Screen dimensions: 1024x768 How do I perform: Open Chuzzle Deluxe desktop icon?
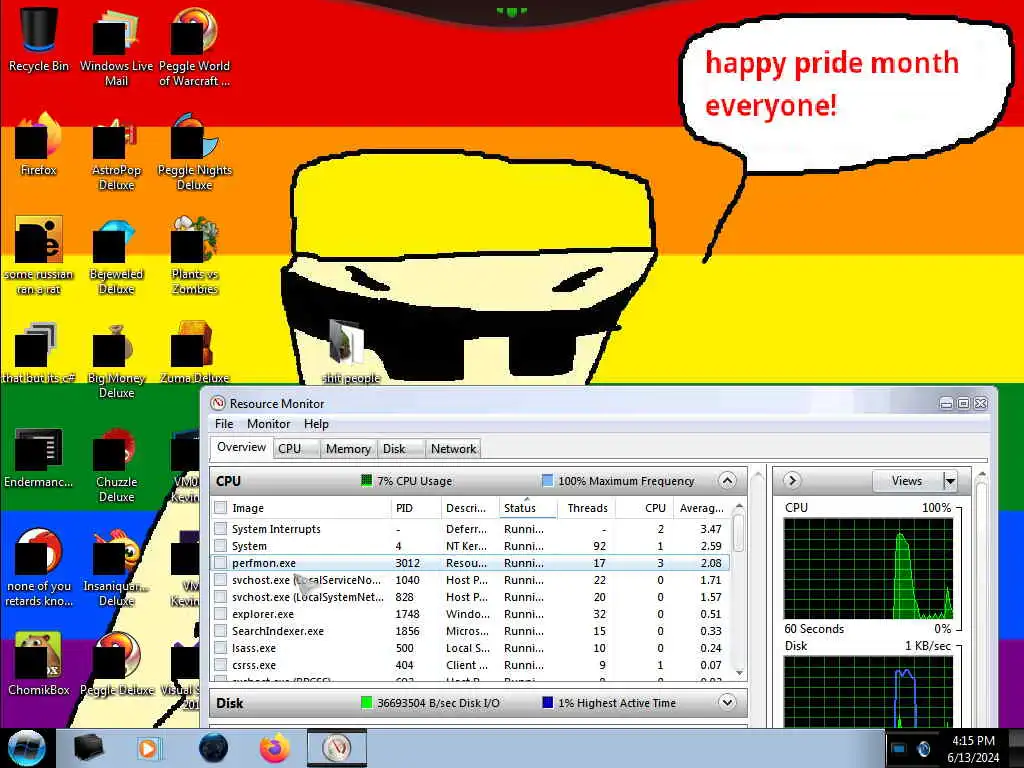[116, 465]
